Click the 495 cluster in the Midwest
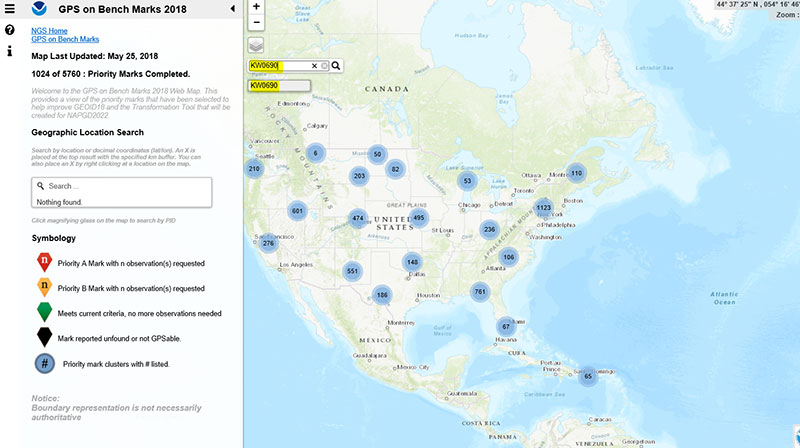800x448 pixels. tap(418, 218)
